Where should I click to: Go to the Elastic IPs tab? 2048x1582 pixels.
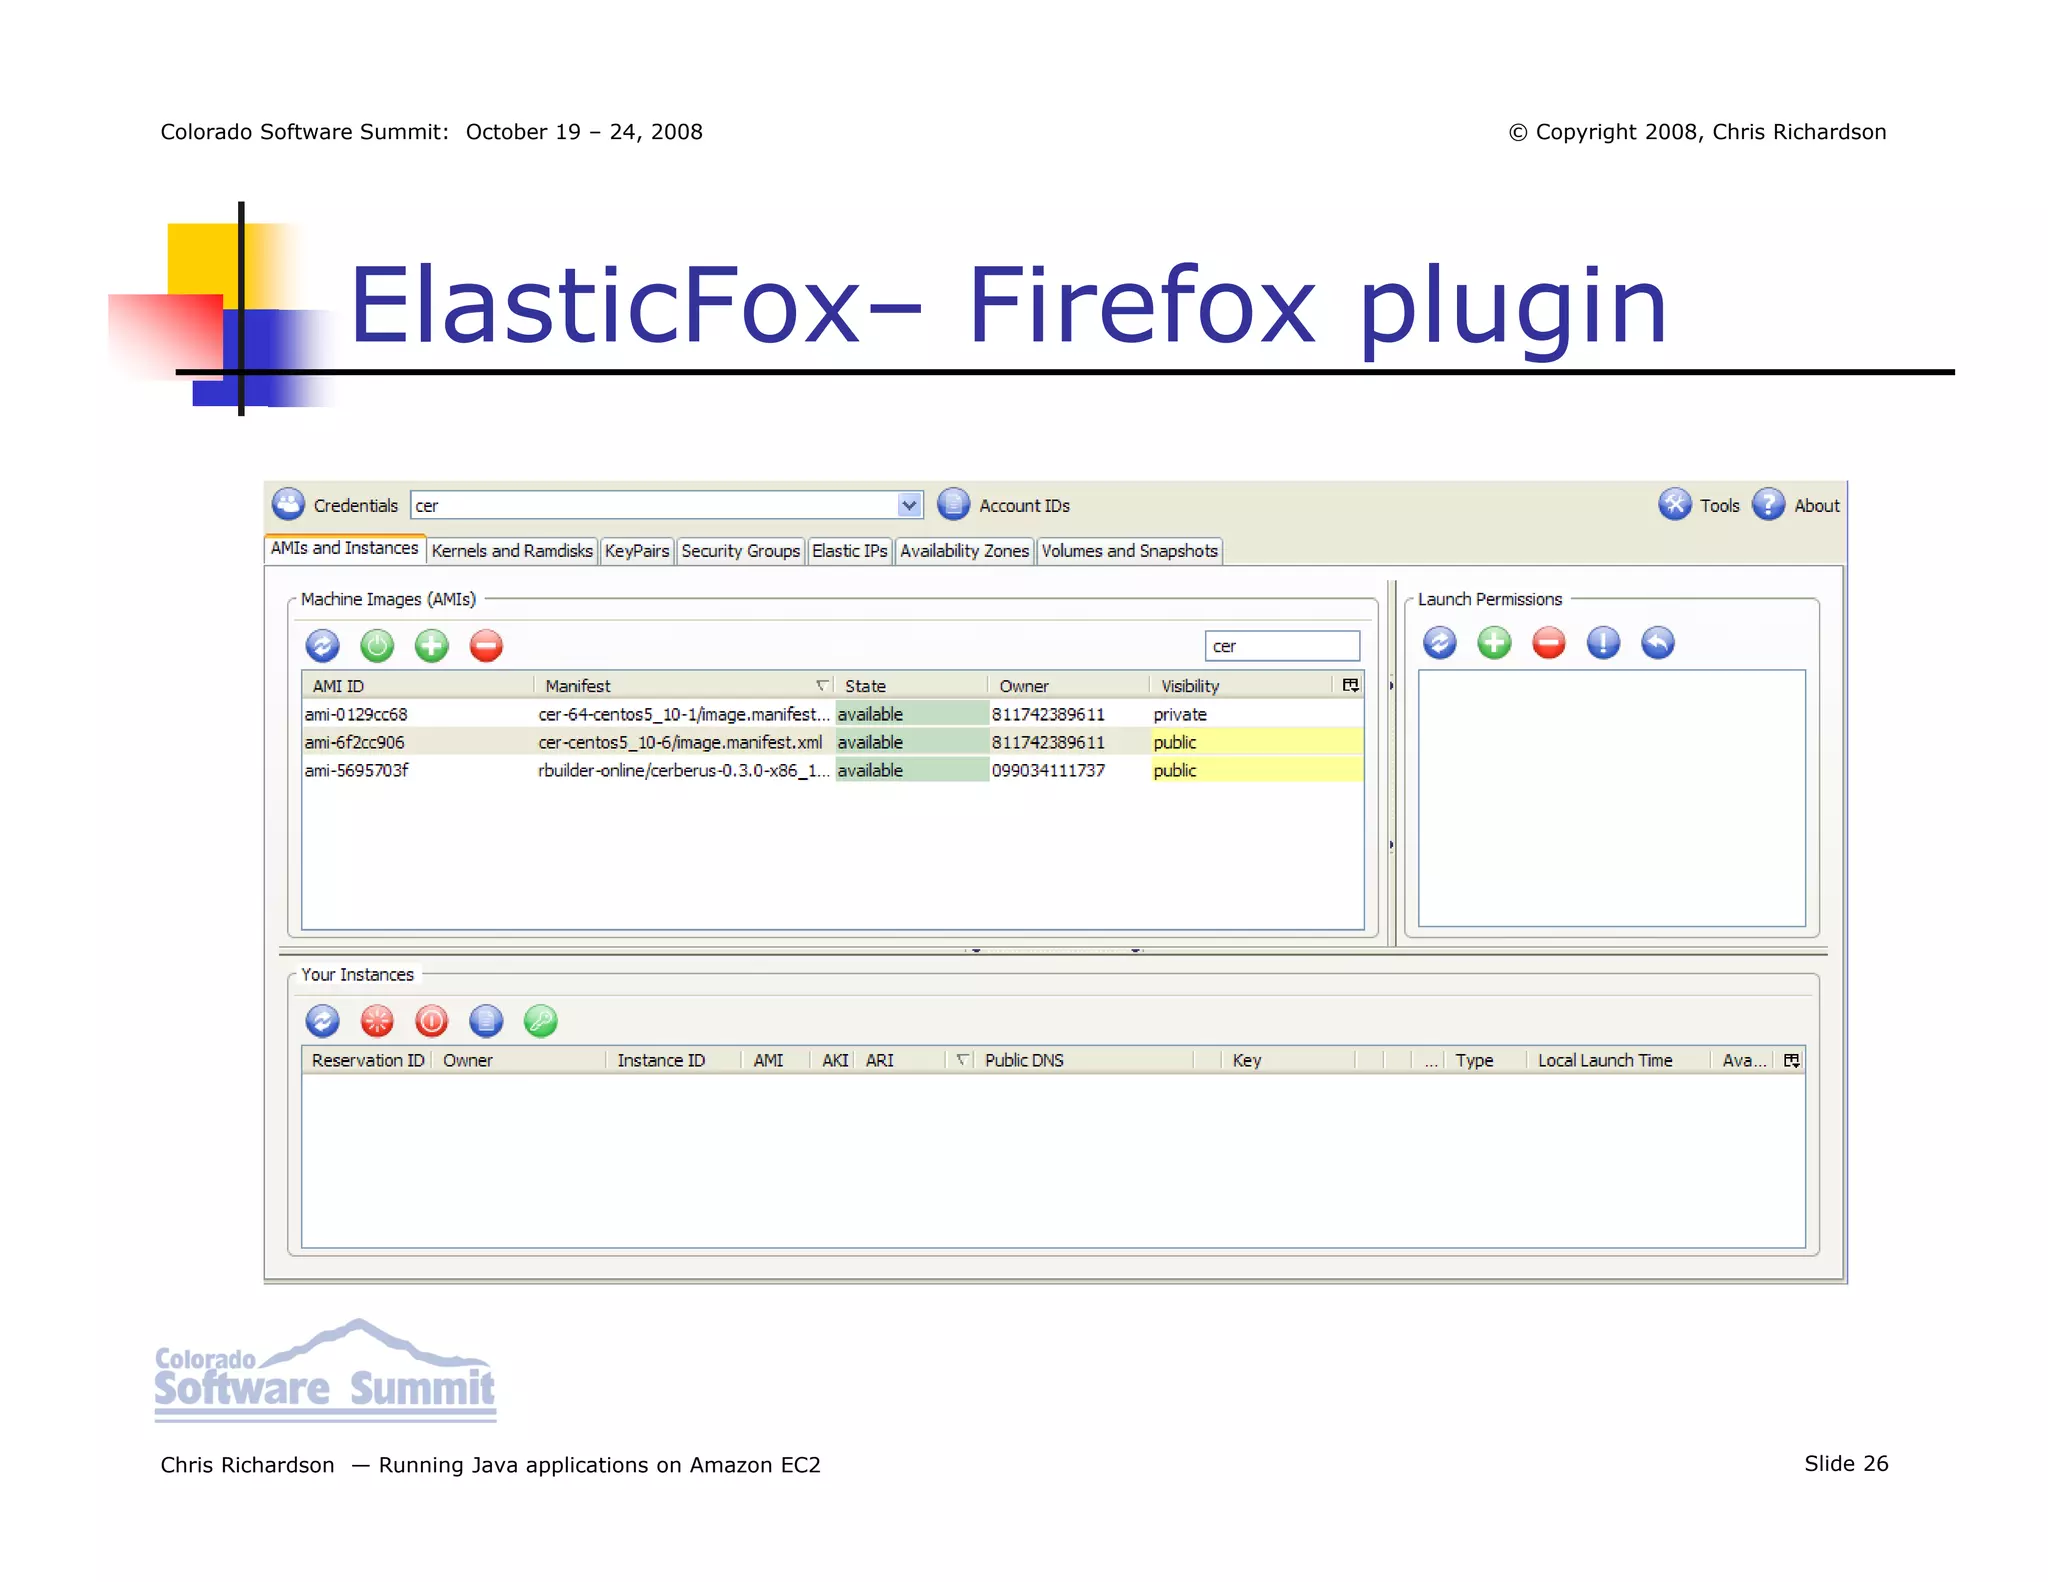pyautogui.click(x=850, y=551)
